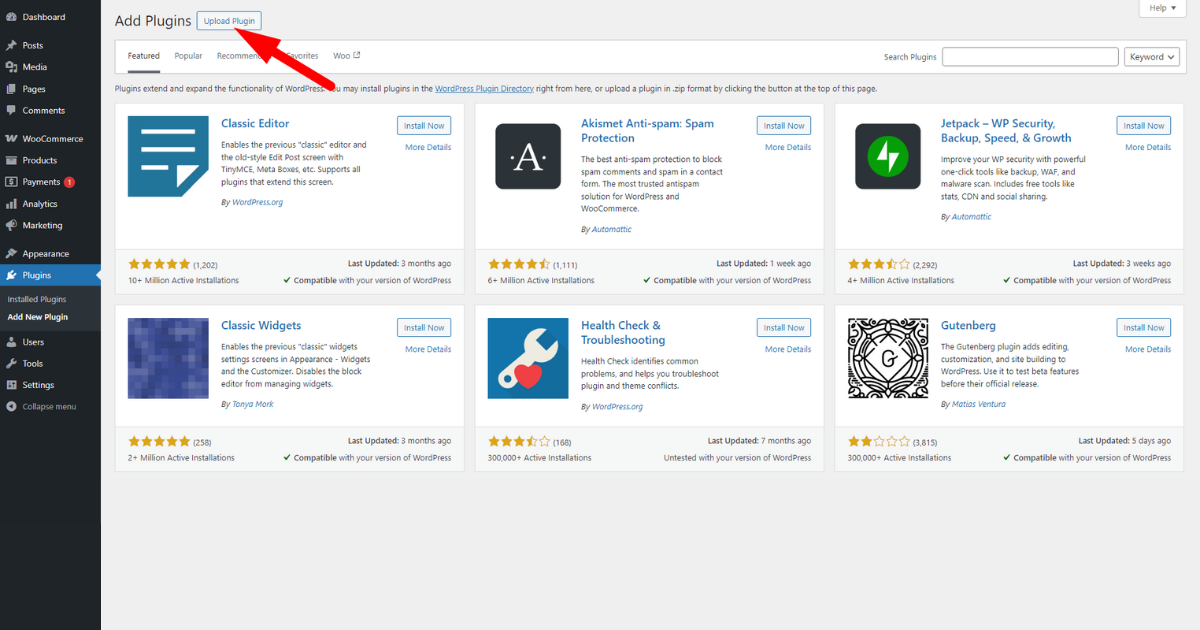Screen dimensions: 1200x630
Task: Open More Details for Jetpack
Action: [x=1148, y=147]
